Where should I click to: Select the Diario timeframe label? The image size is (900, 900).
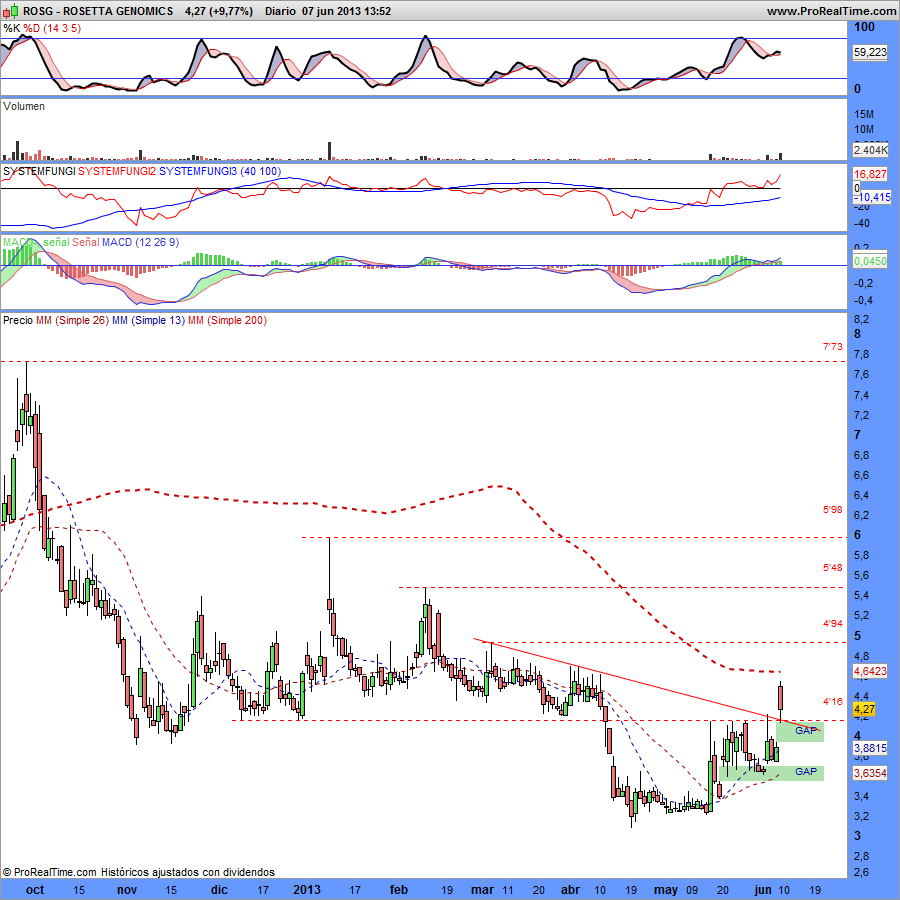(x=280, y=11)
